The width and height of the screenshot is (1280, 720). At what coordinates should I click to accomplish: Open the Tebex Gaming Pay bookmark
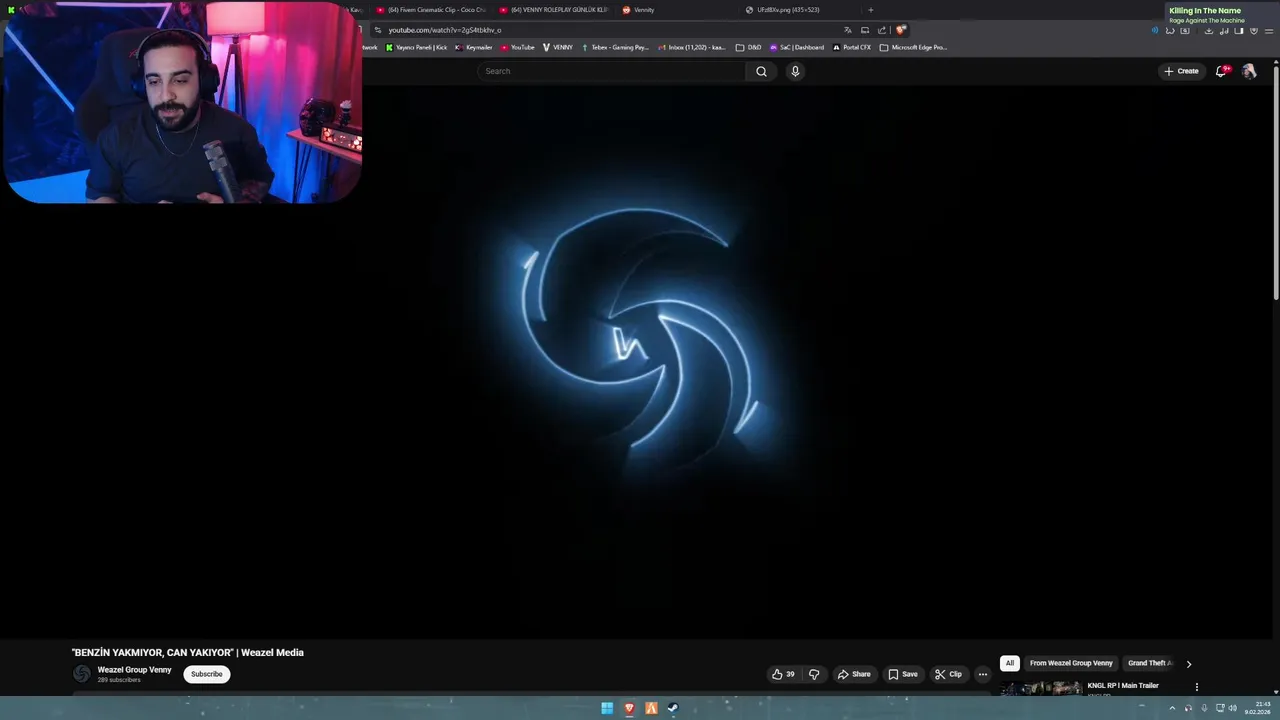tap(615, 47)
